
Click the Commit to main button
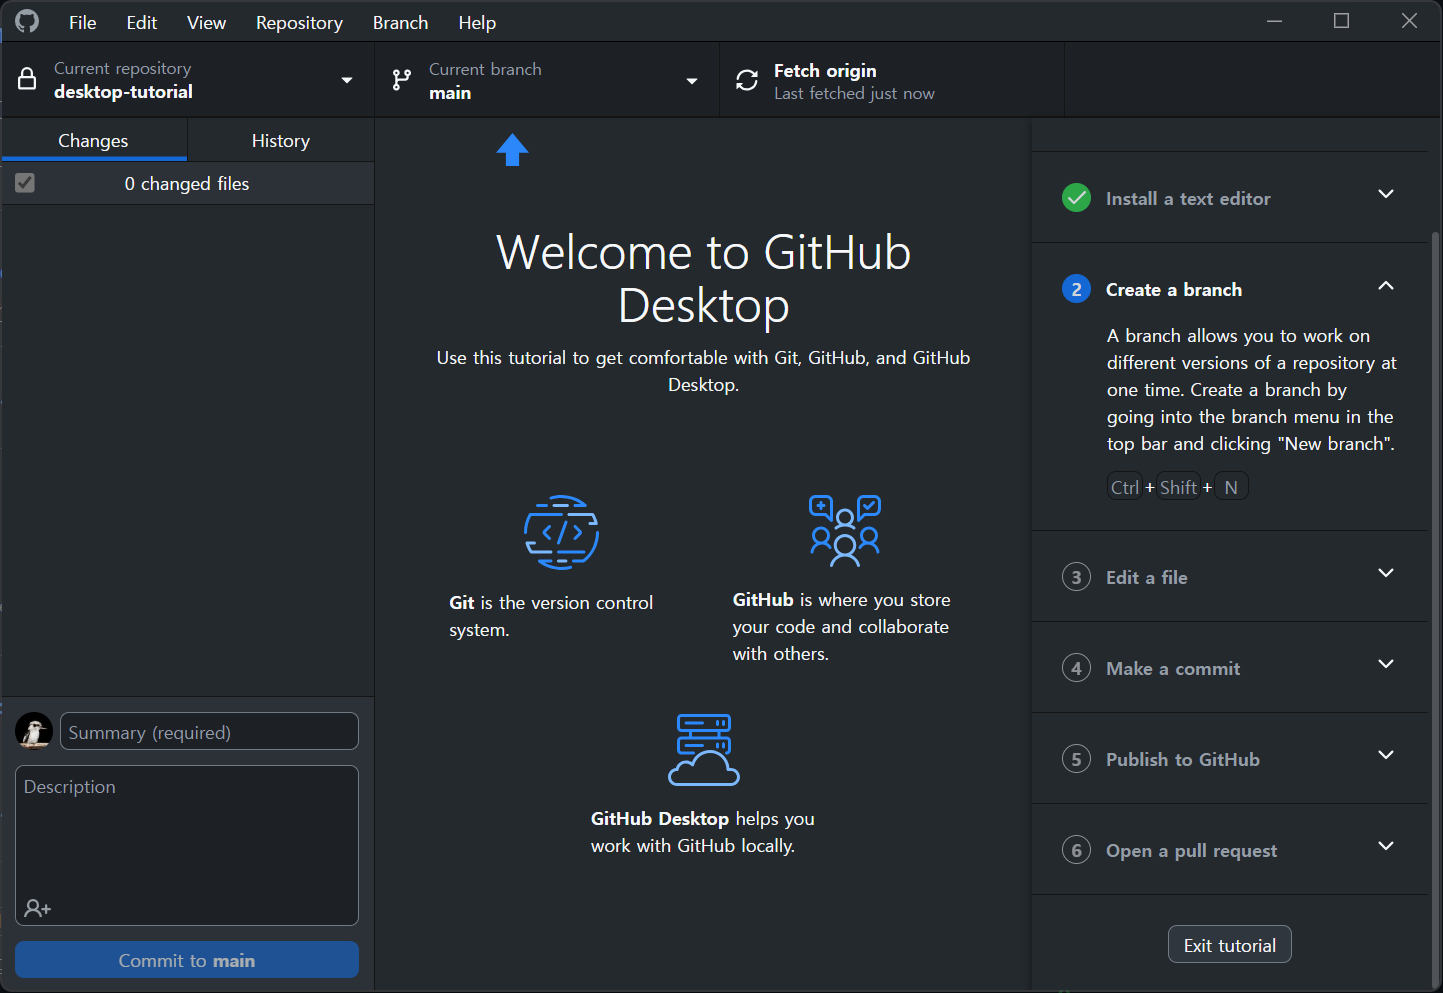click(186, 959)
